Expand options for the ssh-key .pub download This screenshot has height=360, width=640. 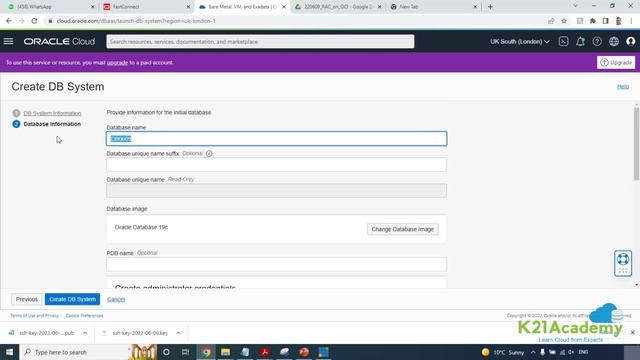point(85,333)
